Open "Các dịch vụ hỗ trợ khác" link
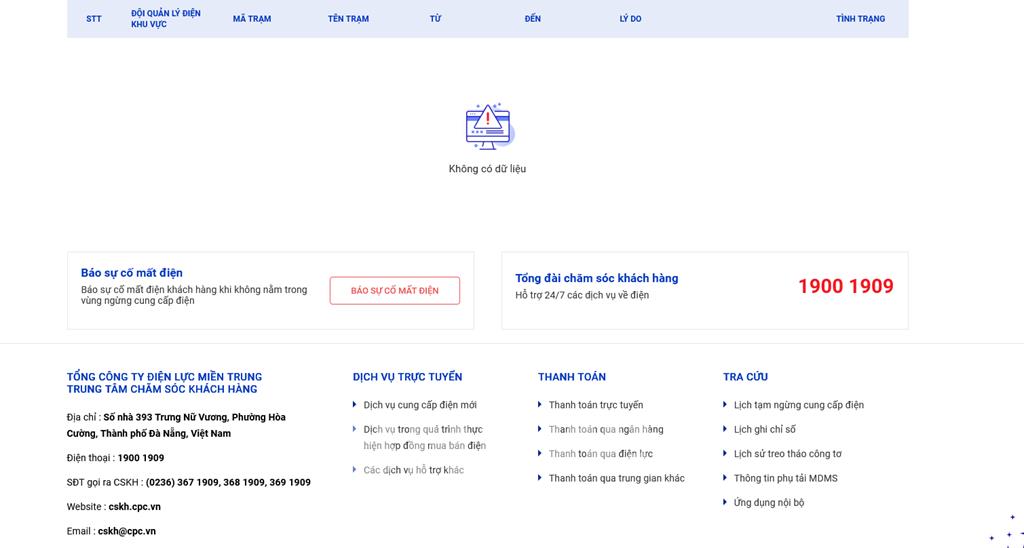The image size is (1024, 548). tap(413, 470)
